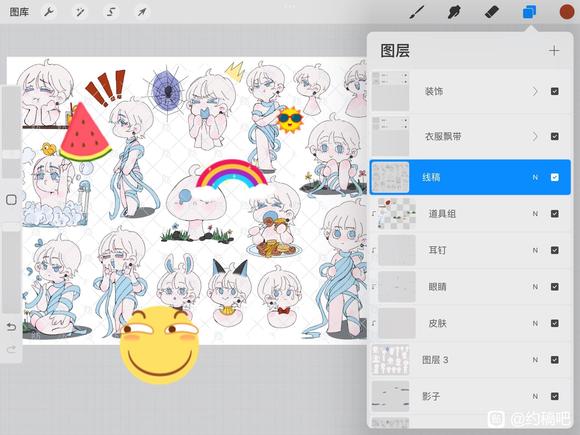Activate the Selection S-shaped tool

[111, 12]
